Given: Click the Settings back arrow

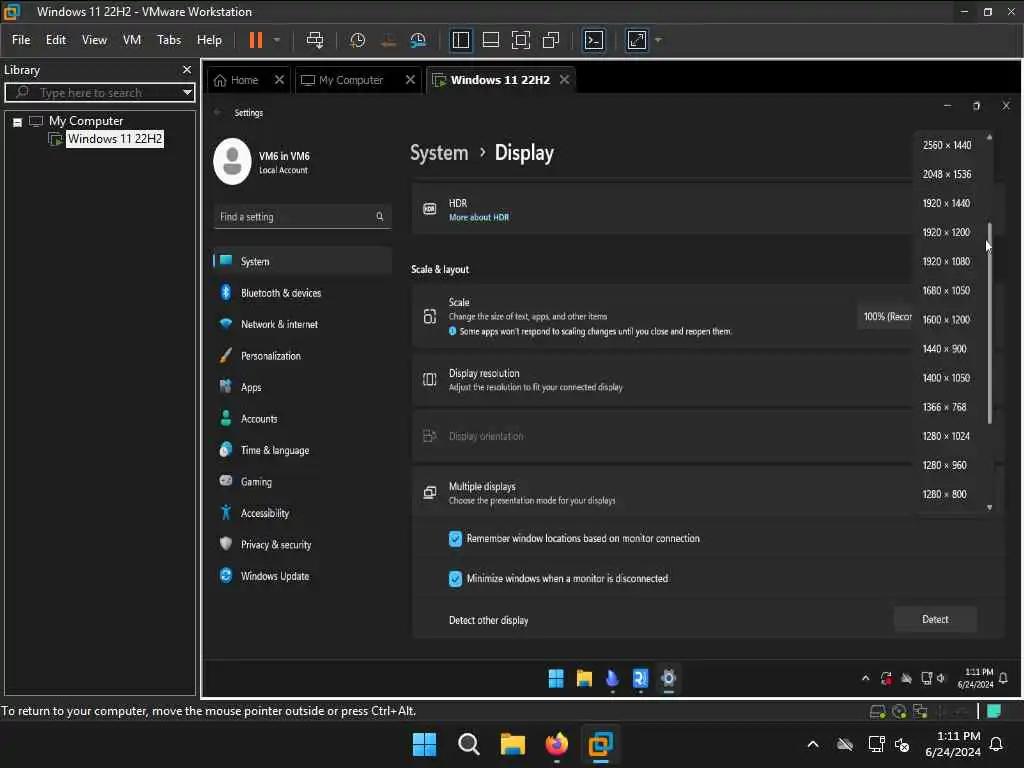Looking at the screenshot, I should coord(217,112).
